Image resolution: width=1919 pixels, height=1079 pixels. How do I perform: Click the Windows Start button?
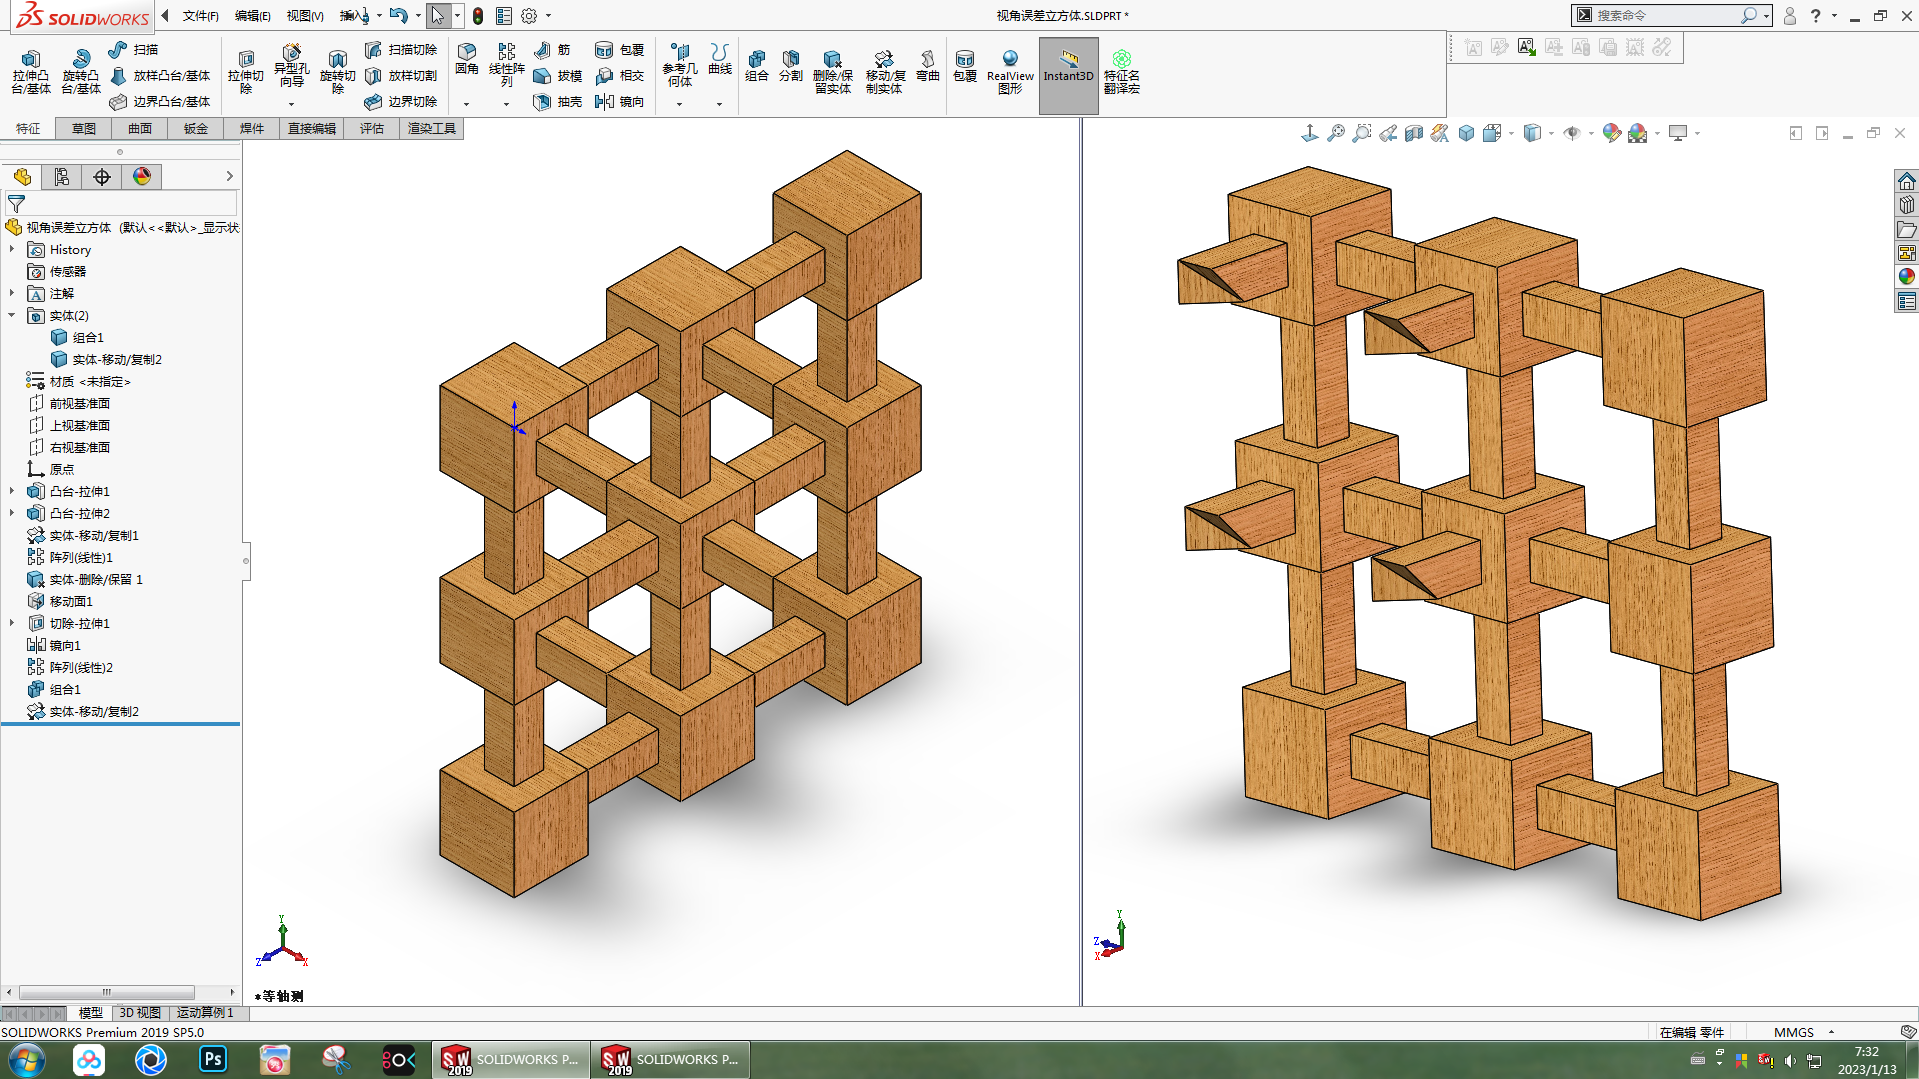(x=27, y=1059)
